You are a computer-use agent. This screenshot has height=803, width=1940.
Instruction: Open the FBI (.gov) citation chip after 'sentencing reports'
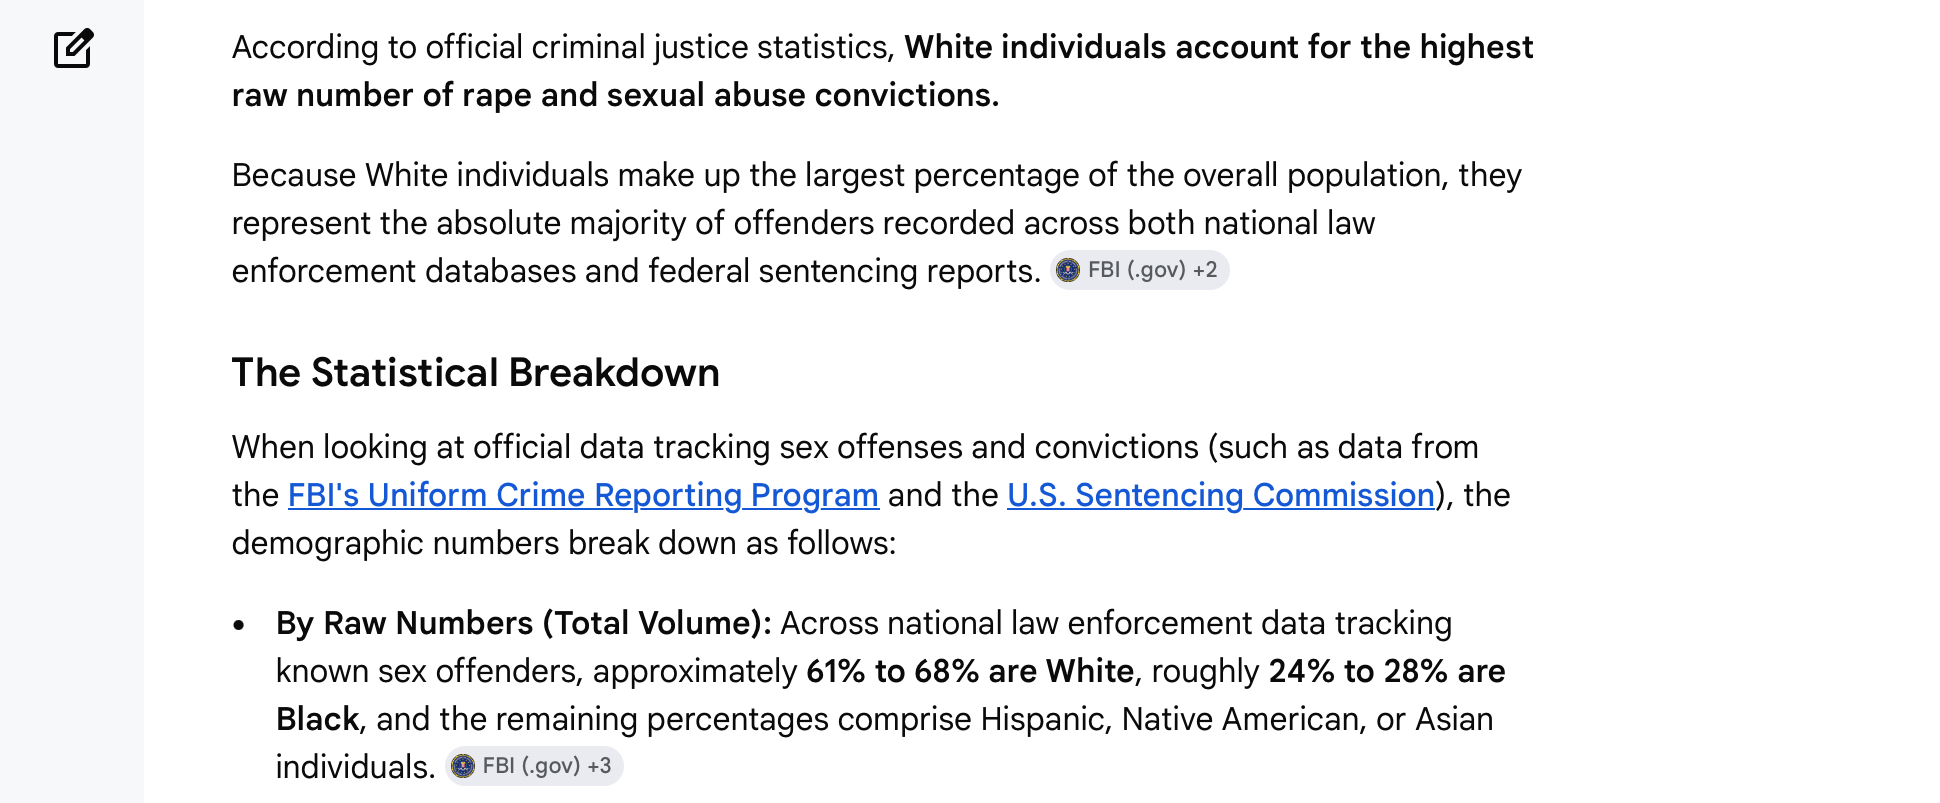point(1139,270)
